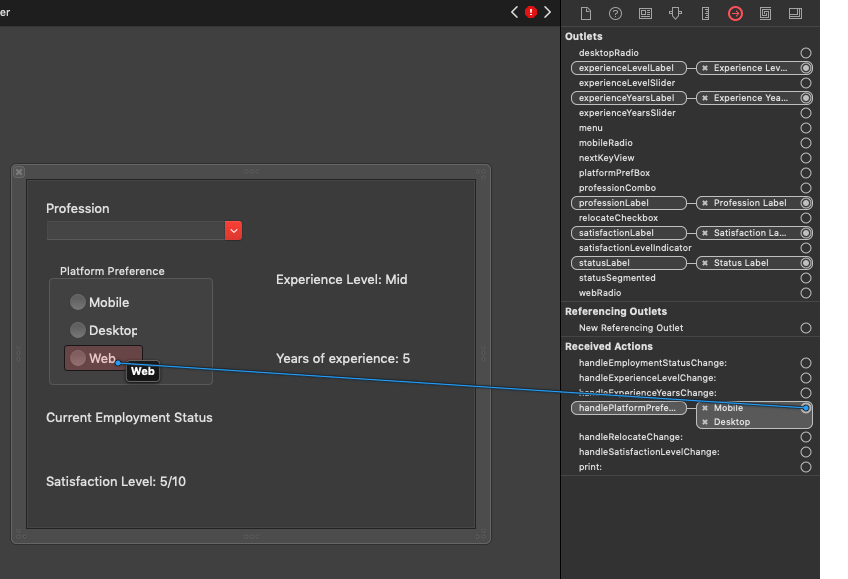
Task: Jump to the next issue arrow
Action: (547, 12)
